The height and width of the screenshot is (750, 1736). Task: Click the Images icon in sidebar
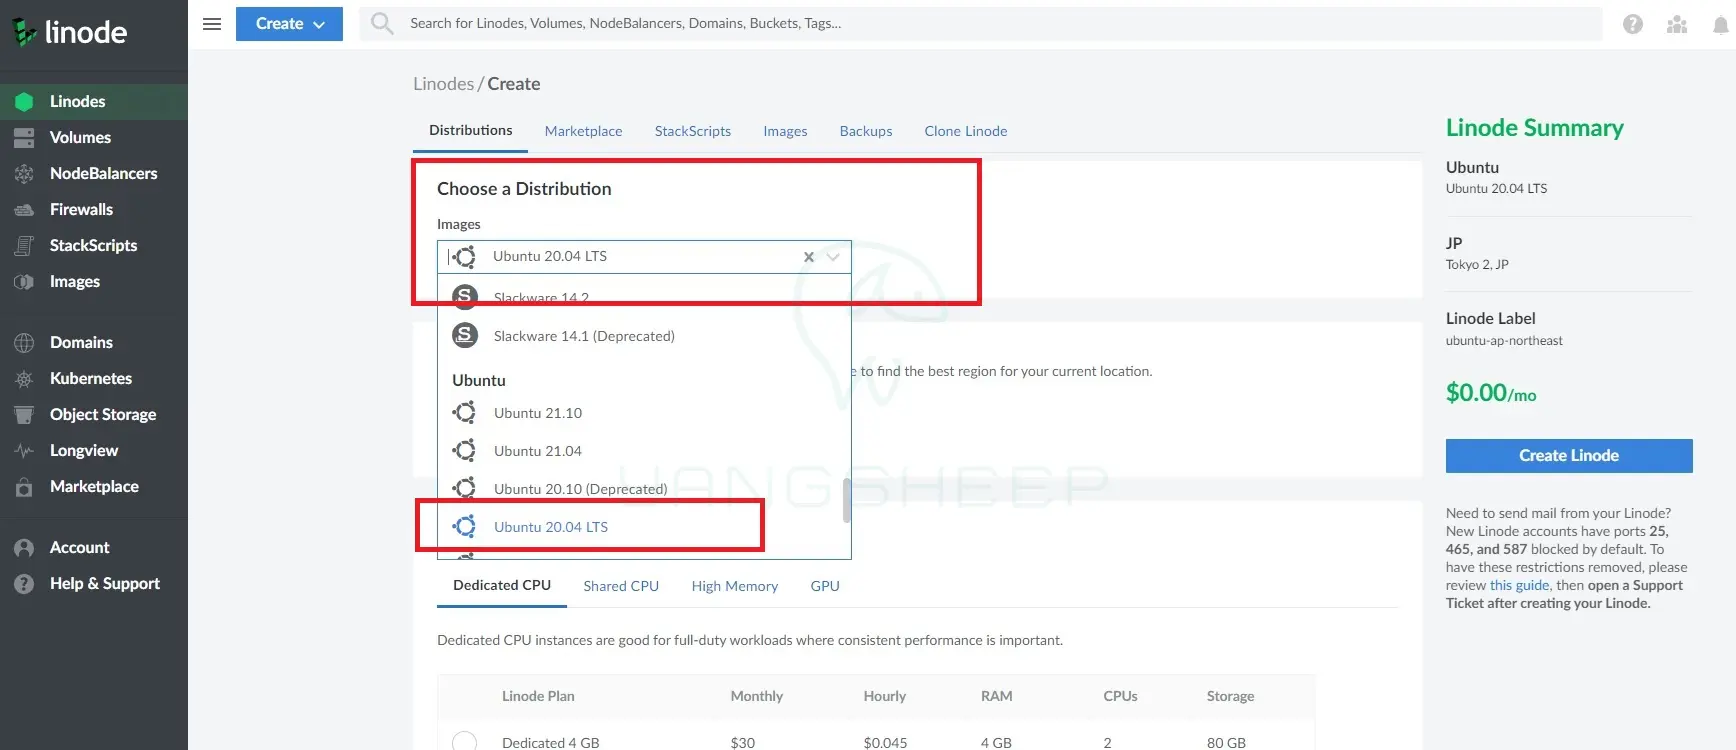tap(24, 282)
